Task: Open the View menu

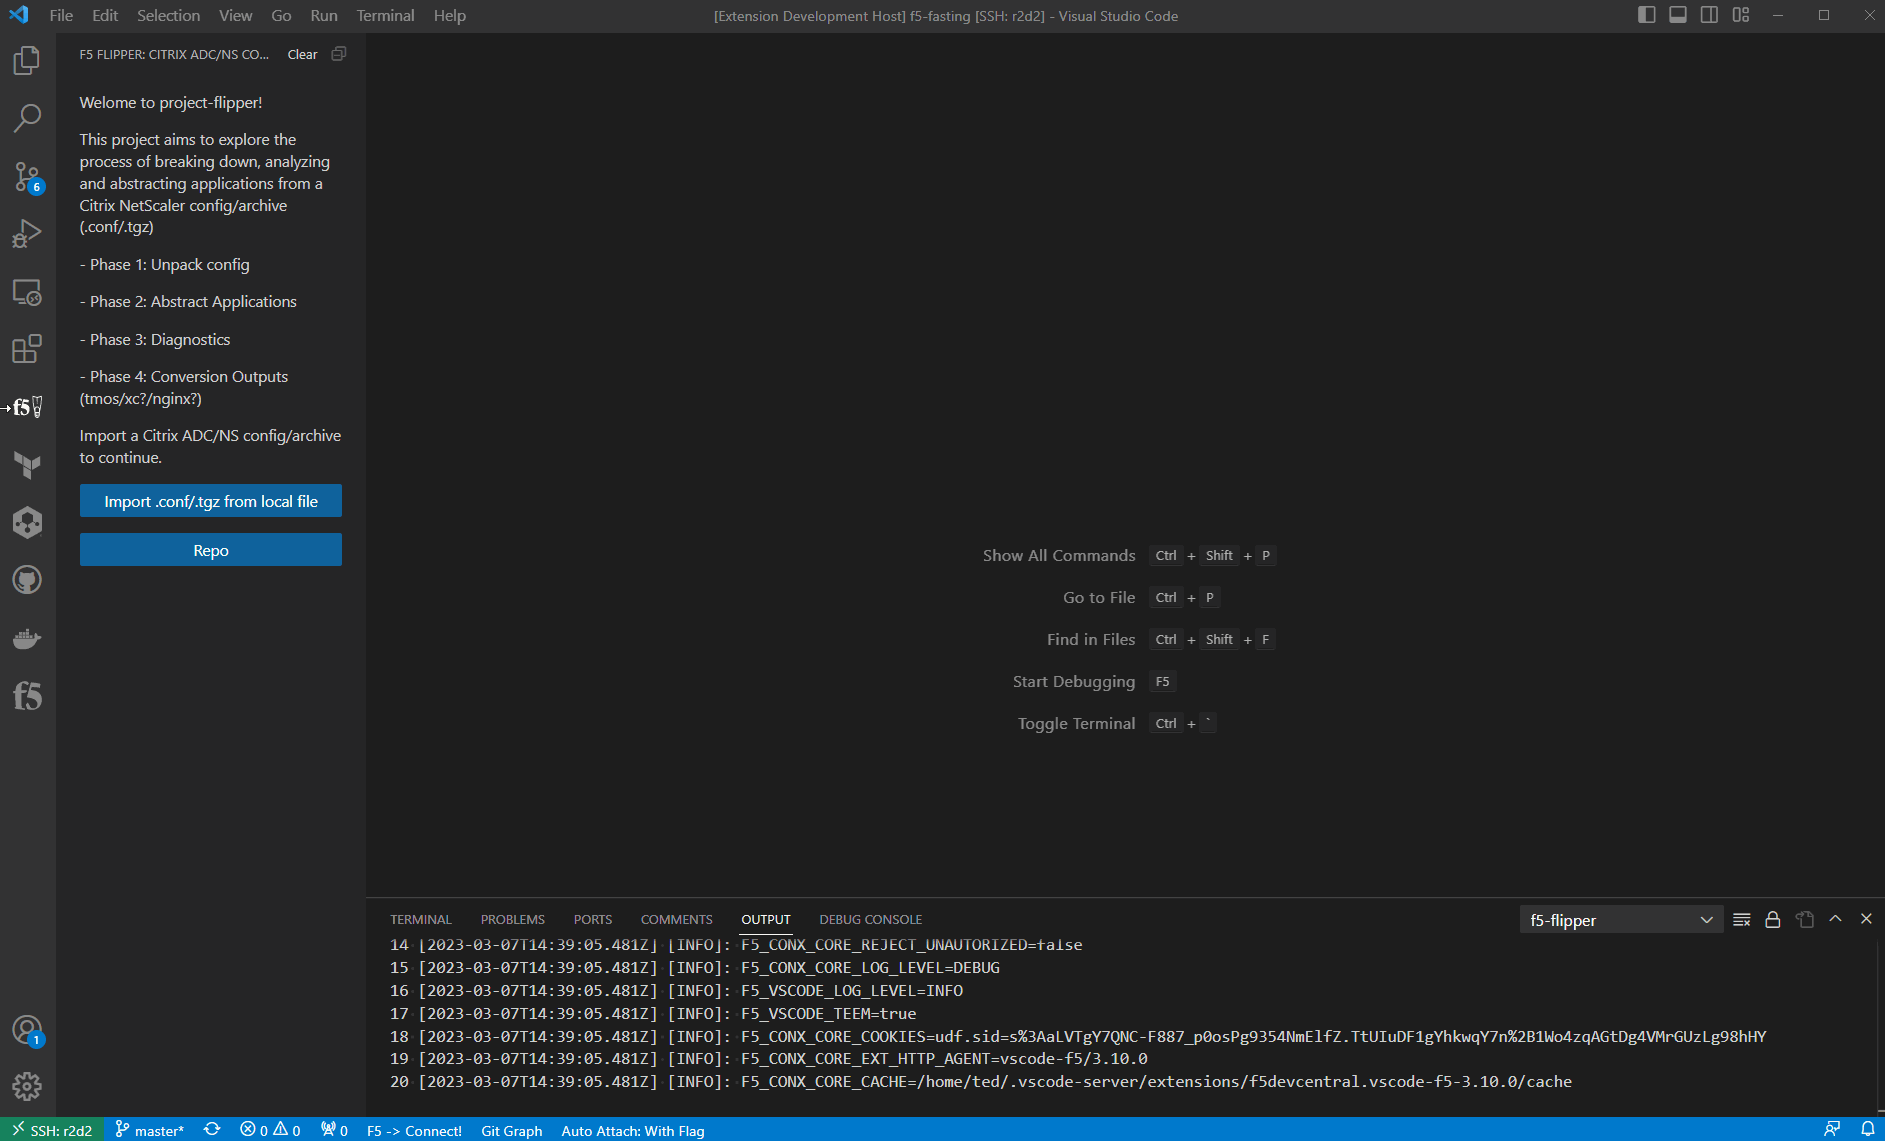Action: point(235,15)
